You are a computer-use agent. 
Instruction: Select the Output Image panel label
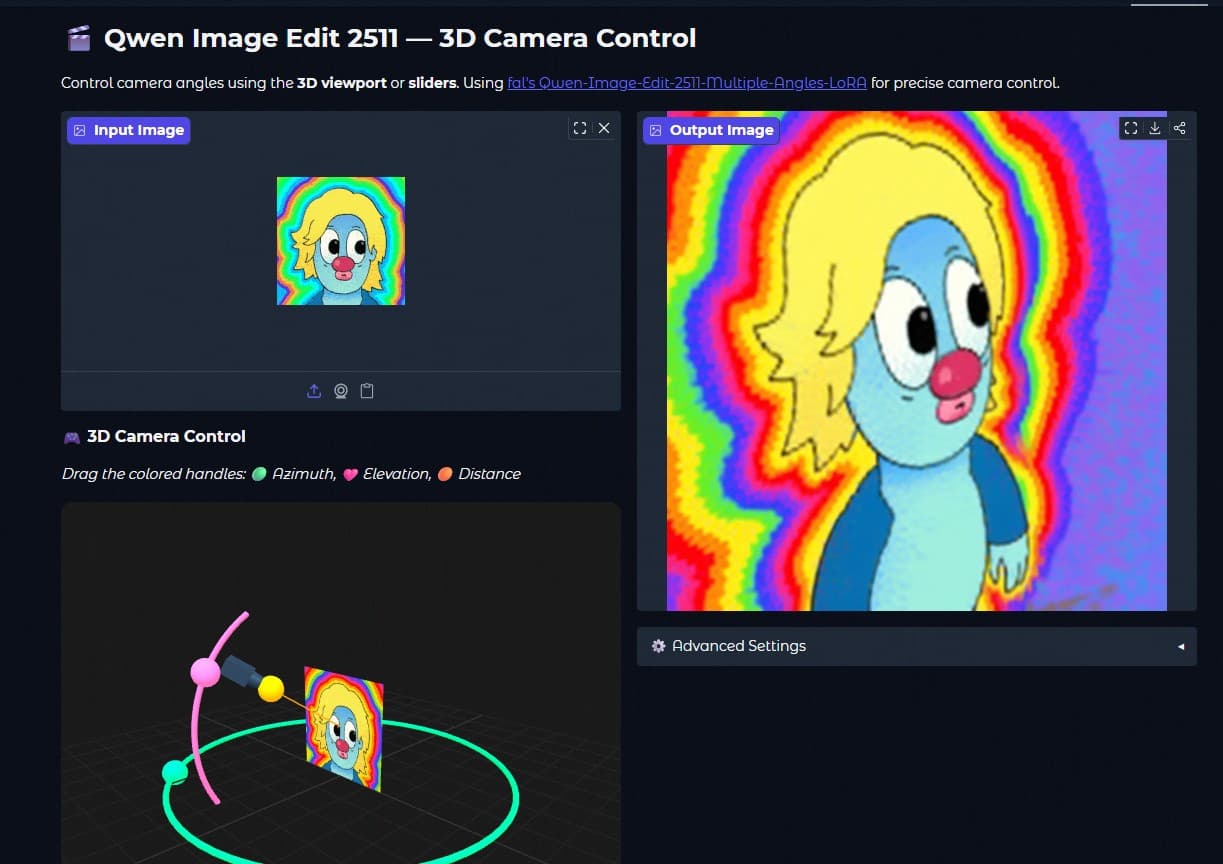pos(710,130)
